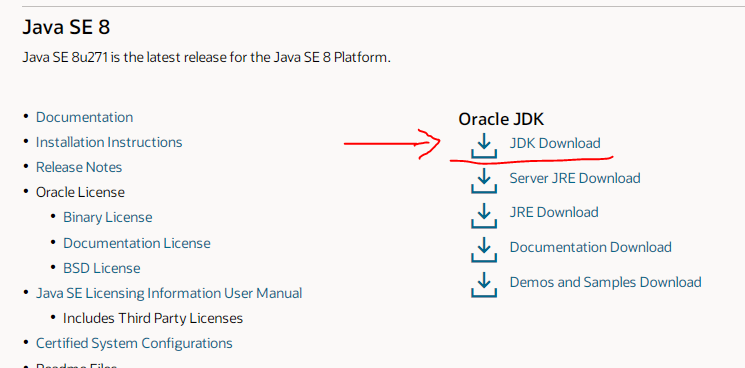Open the Documentation link in the list
The image size is (745, 368).
coord(85,117)
